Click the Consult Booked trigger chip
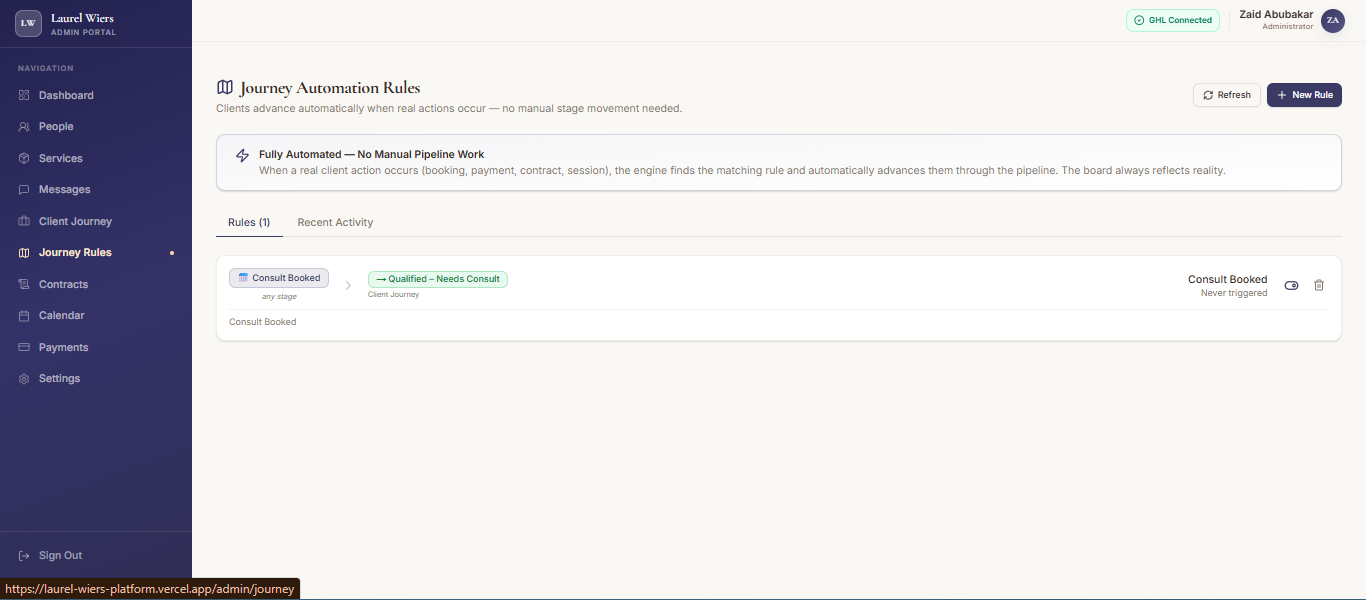This screenshot has width=1366, height=600. click(279, 278)
